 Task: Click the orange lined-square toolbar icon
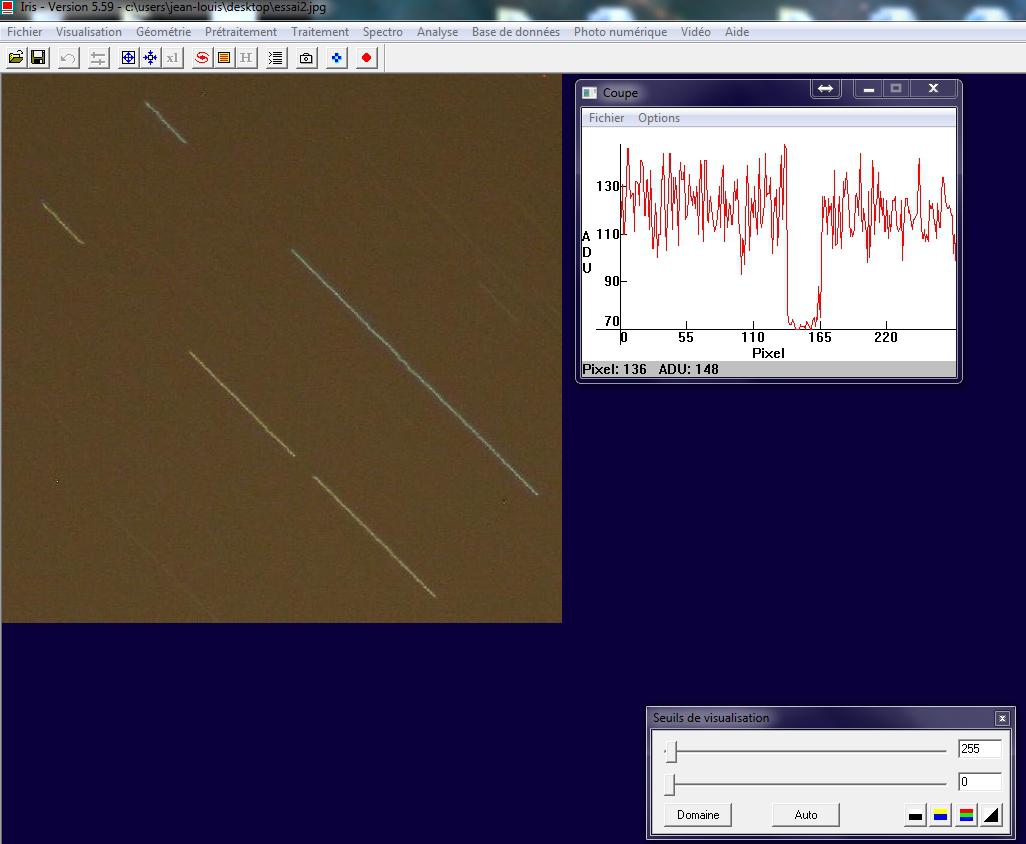coord(224,58)
